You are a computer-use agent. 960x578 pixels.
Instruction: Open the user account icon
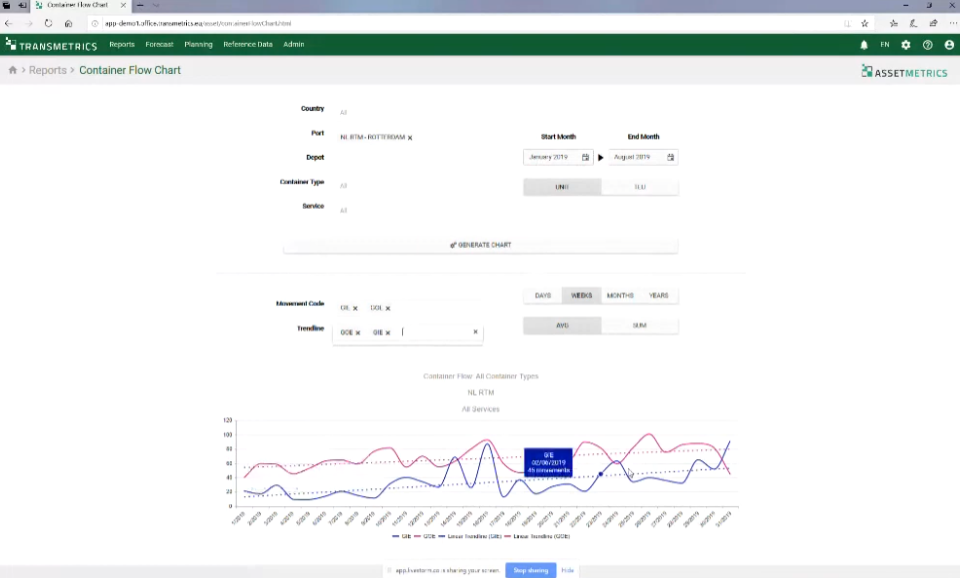[x=948, y=44]
